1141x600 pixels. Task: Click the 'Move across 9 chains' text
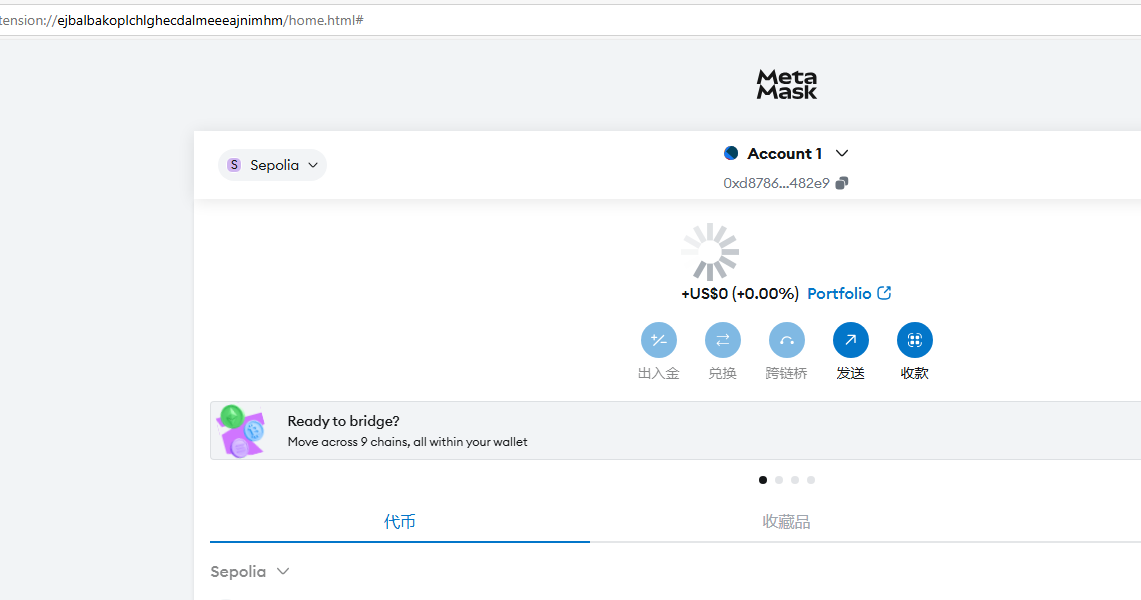point(408,442)
